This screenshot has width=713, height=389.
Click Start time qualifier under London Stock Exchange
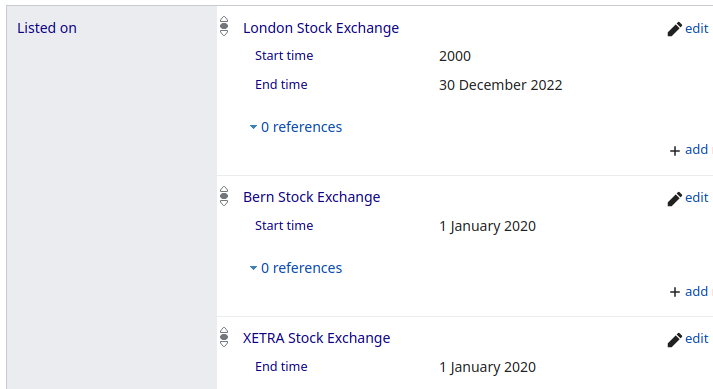(x=284, y=56)
